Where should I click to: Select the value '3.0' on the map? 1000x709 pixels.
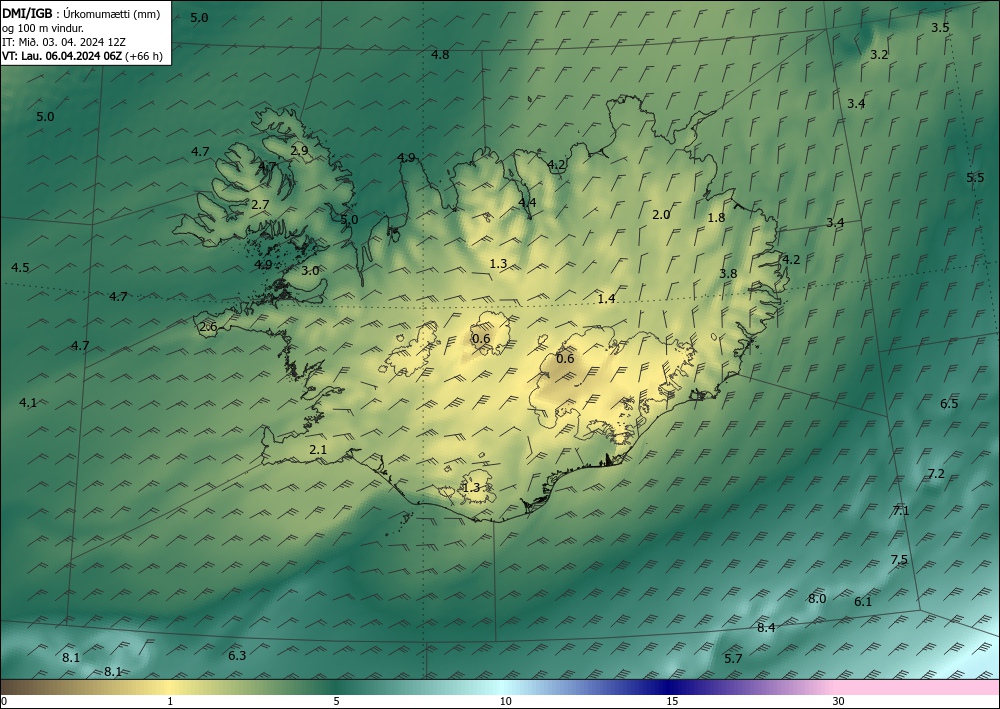(x=310, y=270)
